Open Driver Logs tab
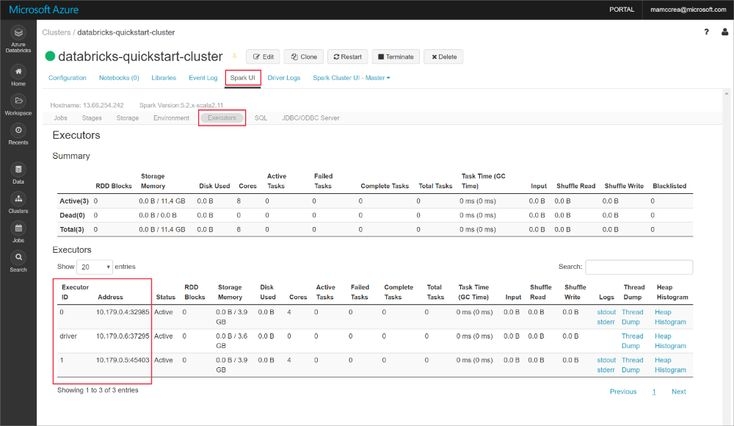This screenshot has height=426, width=734. 284,78
